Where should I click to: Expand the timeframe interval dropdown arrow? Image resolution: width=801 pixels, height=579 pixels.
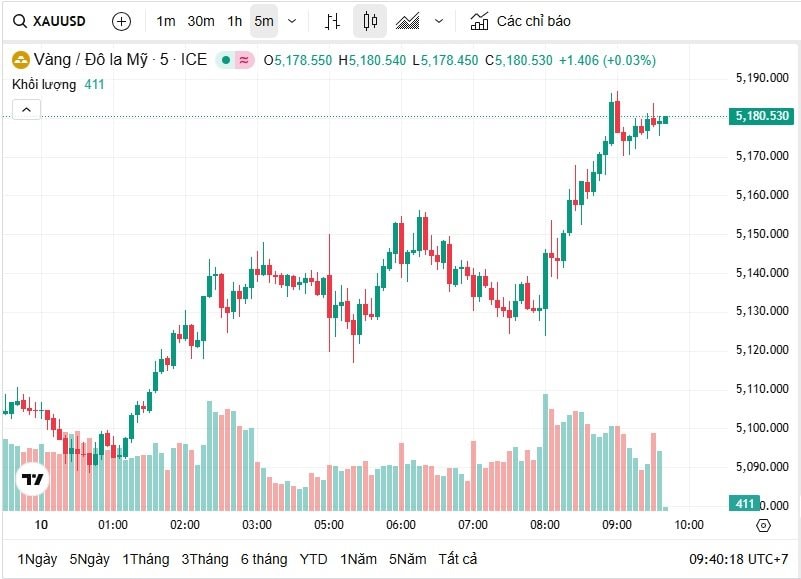(x=292, y=21)
